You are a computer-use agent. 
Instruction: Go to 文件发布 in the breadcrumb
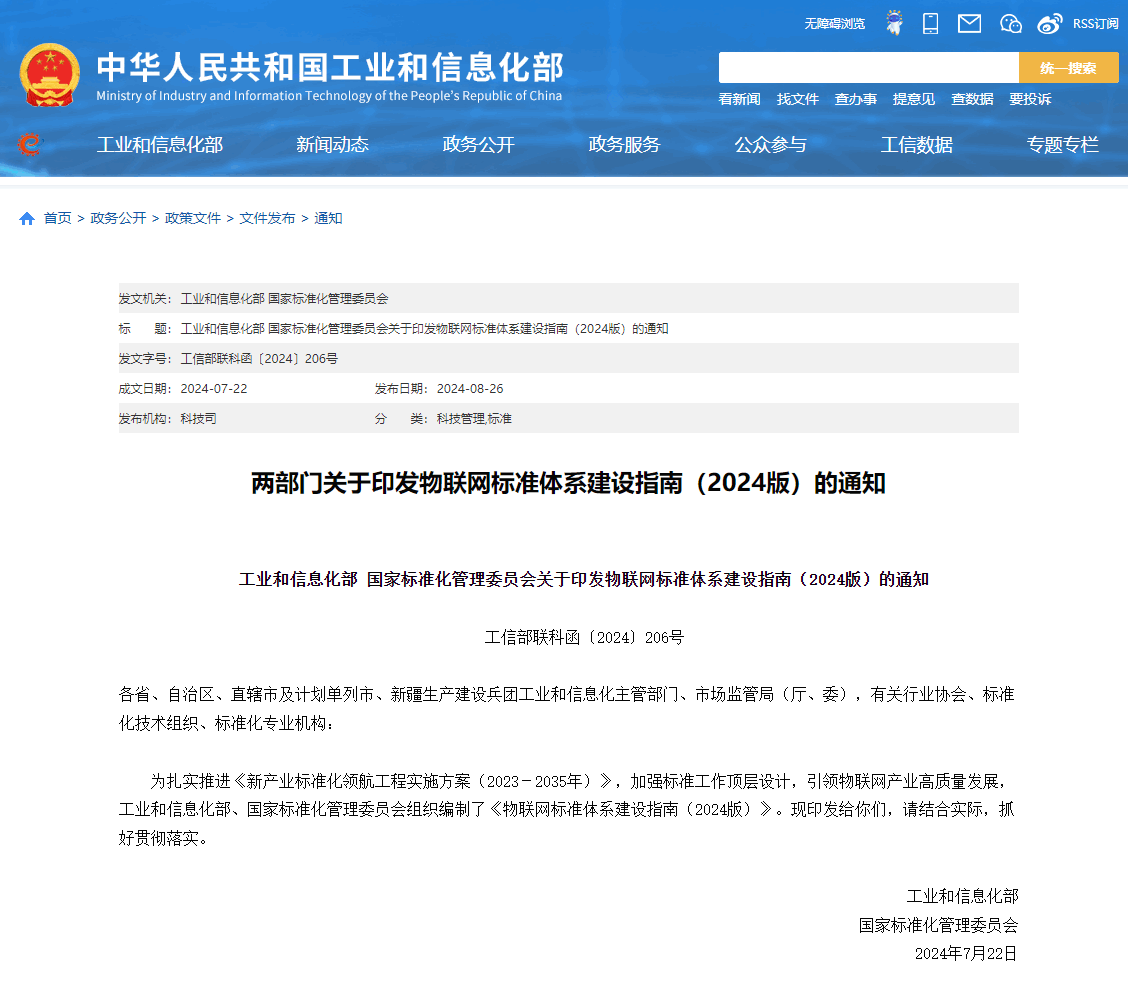[x=267, y=219]
